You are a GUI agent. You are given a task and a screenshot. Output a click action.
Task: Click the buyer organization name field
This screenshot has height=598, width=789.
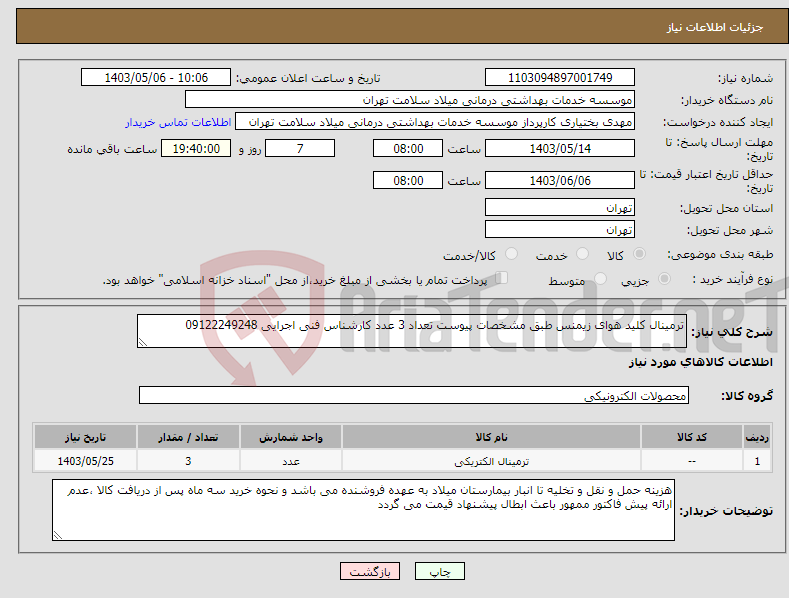point(410,100)
